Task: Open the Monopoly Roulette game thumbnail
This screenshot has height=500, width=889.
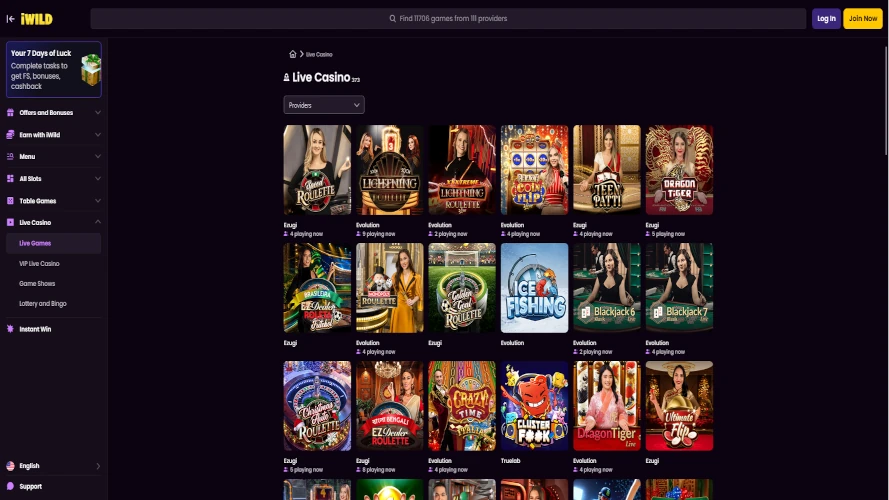Action: [390, 288]
